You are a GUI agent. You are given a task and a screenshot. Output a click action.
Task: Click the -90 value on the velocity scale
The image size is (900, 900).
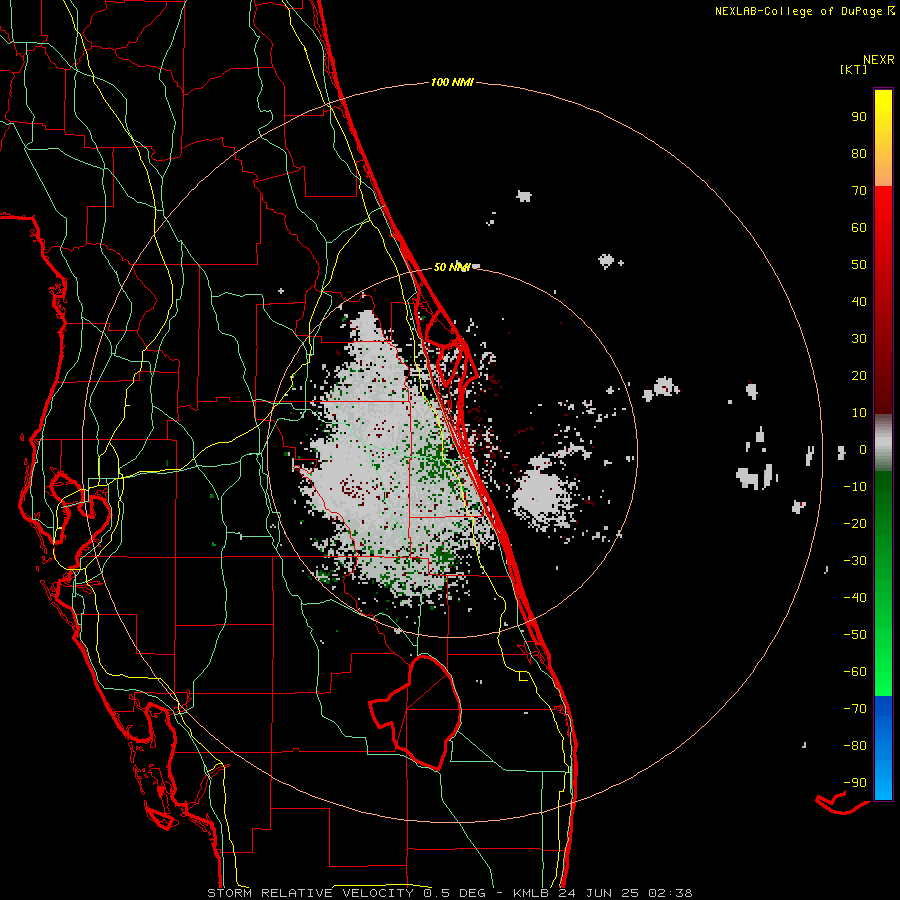click(x=855, y=782)
